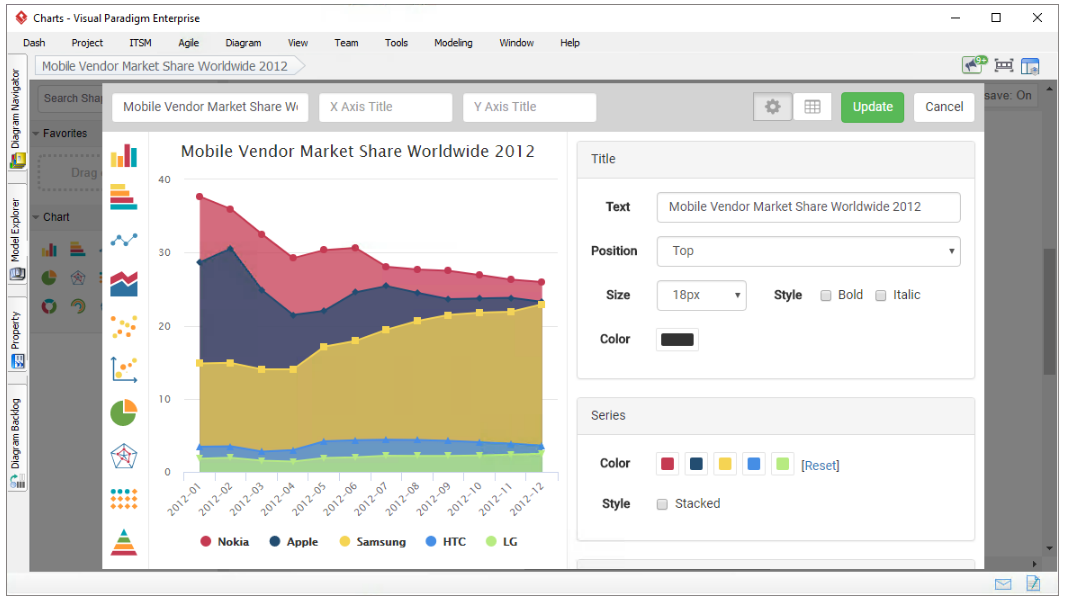Click the green series color swatch
Screen dimensions: 1066x605
click(x=783, y=464)
